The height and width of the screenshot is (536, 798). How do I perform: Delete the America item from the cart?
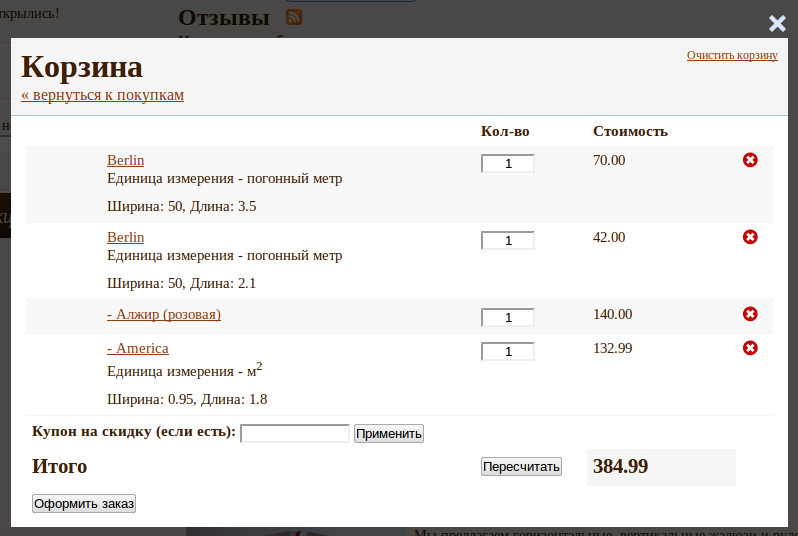(x=750, y=348)
